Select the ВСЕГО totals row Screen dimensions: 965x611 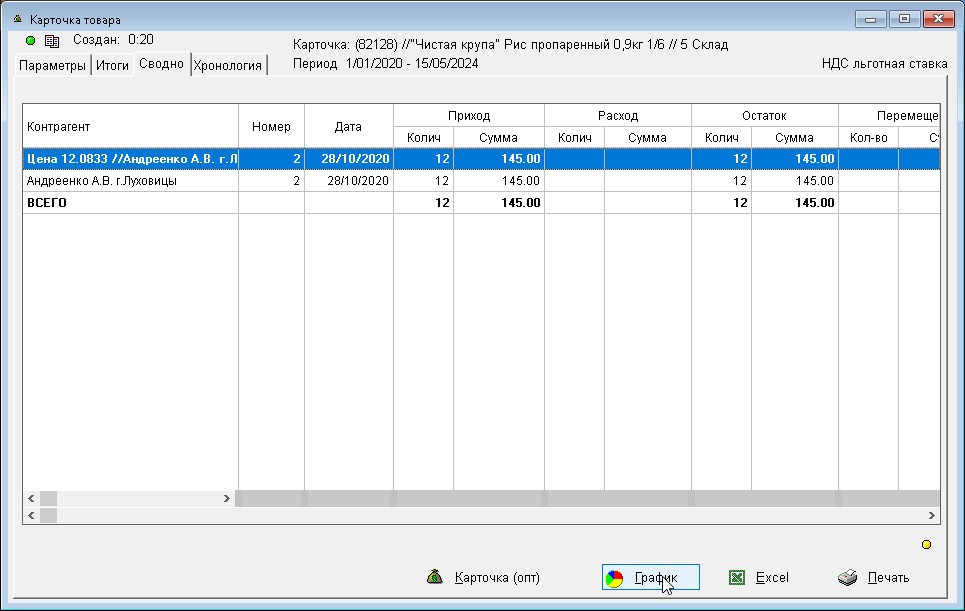pyautogui.click(x=130, y=202)
